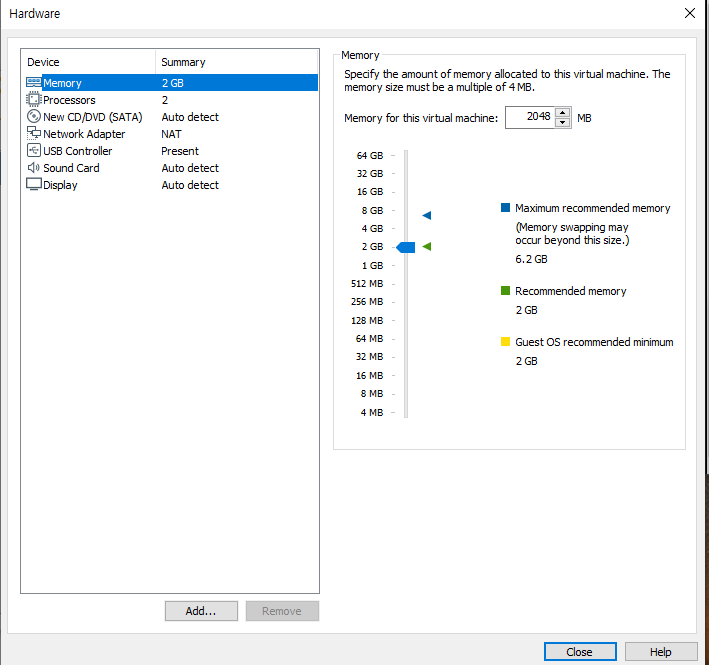Open Help for hardware settings
709x665 pixels.
660,651
